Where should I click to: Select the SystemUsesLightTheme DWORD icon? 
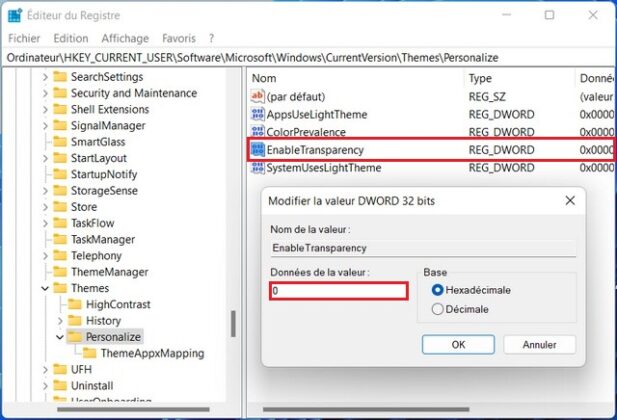[258, 168]
